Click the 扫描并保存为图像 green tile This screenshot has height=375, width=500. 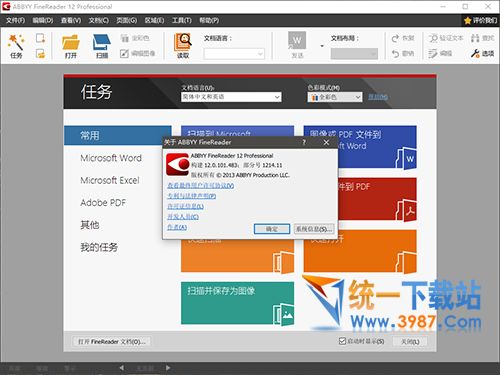pyautogui.click(x=237, y=303)
